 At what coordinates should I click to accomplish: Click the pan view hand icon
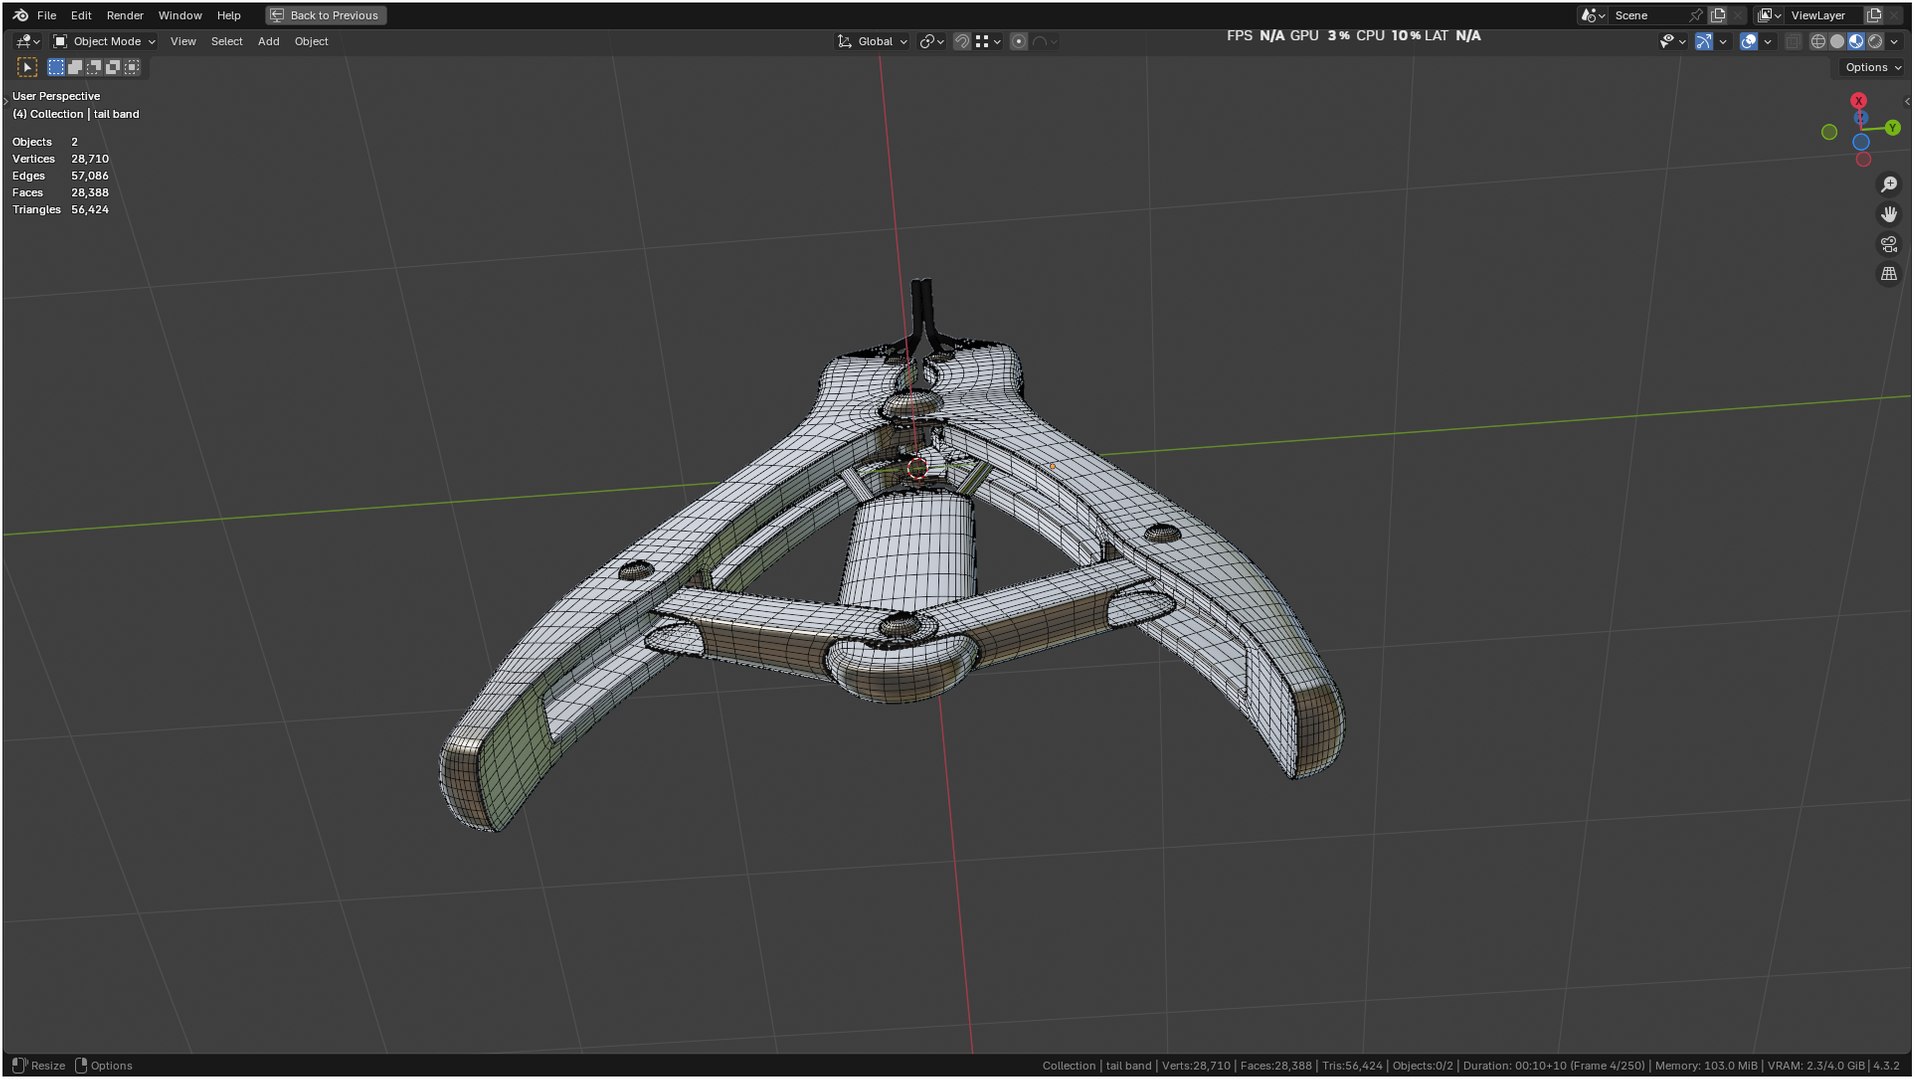coord(1889,214)
